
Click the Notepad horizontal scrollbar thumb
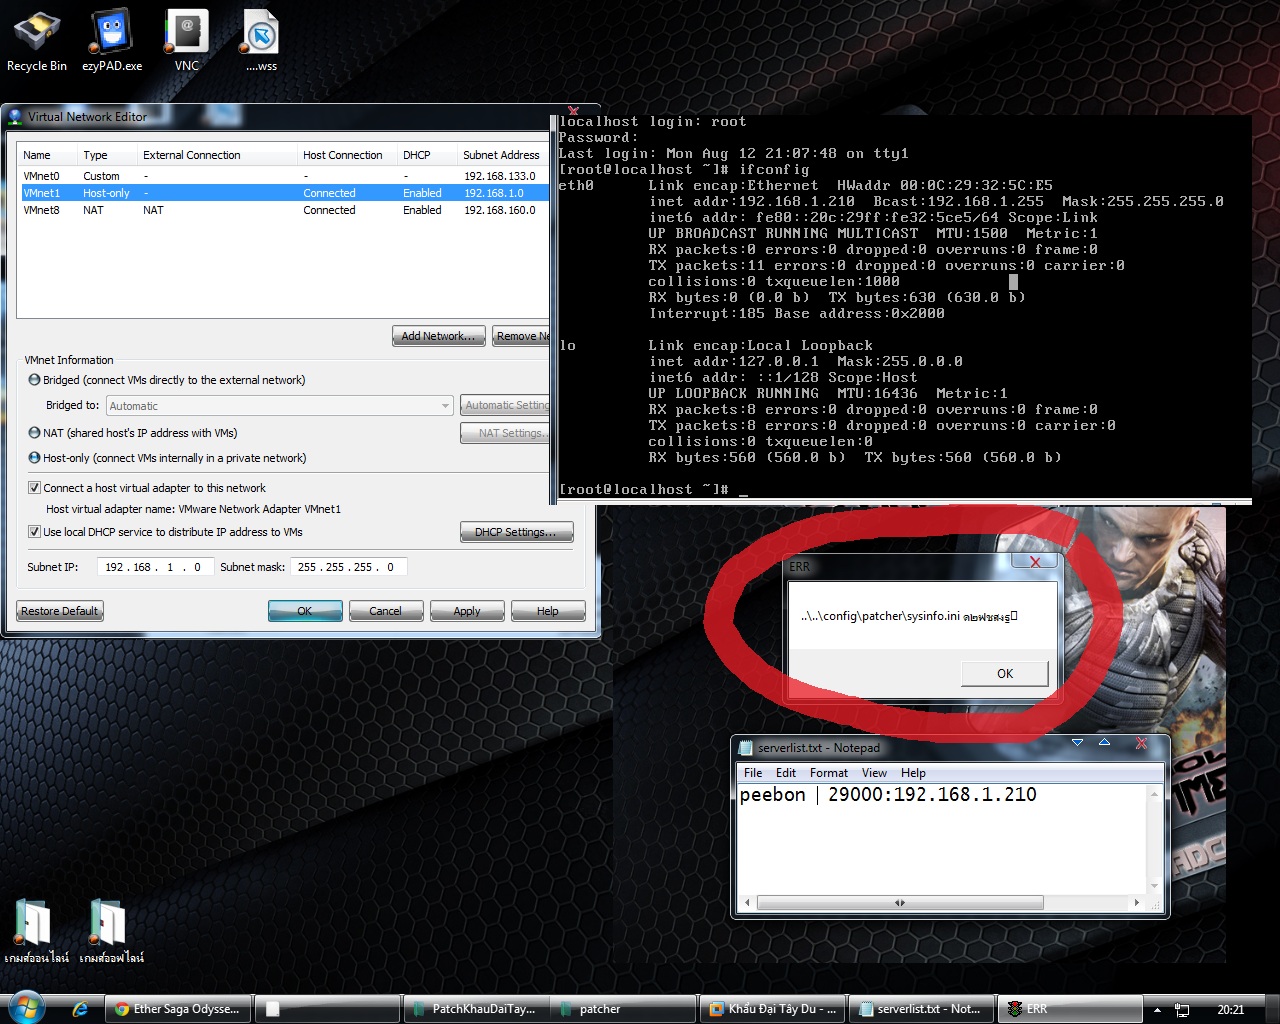click(900, 903)
